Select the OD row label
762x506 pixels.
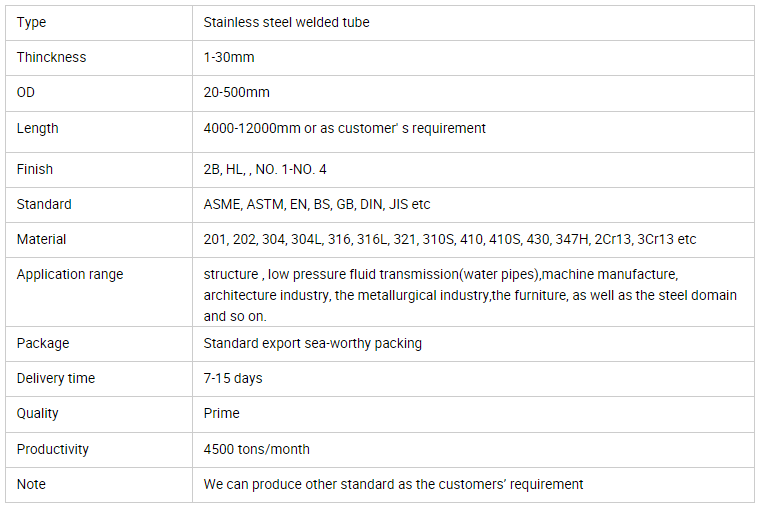pyautogui.click(x=26, y=92)
